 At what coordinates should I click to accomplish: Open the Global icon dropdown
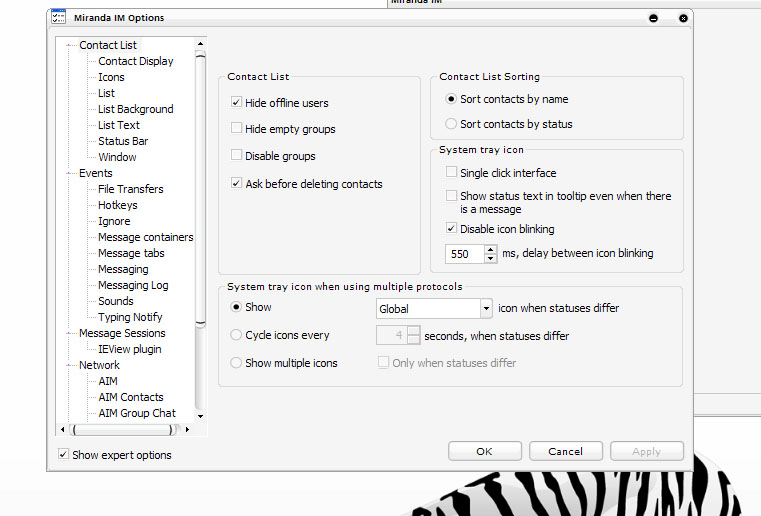pos(486,309)
